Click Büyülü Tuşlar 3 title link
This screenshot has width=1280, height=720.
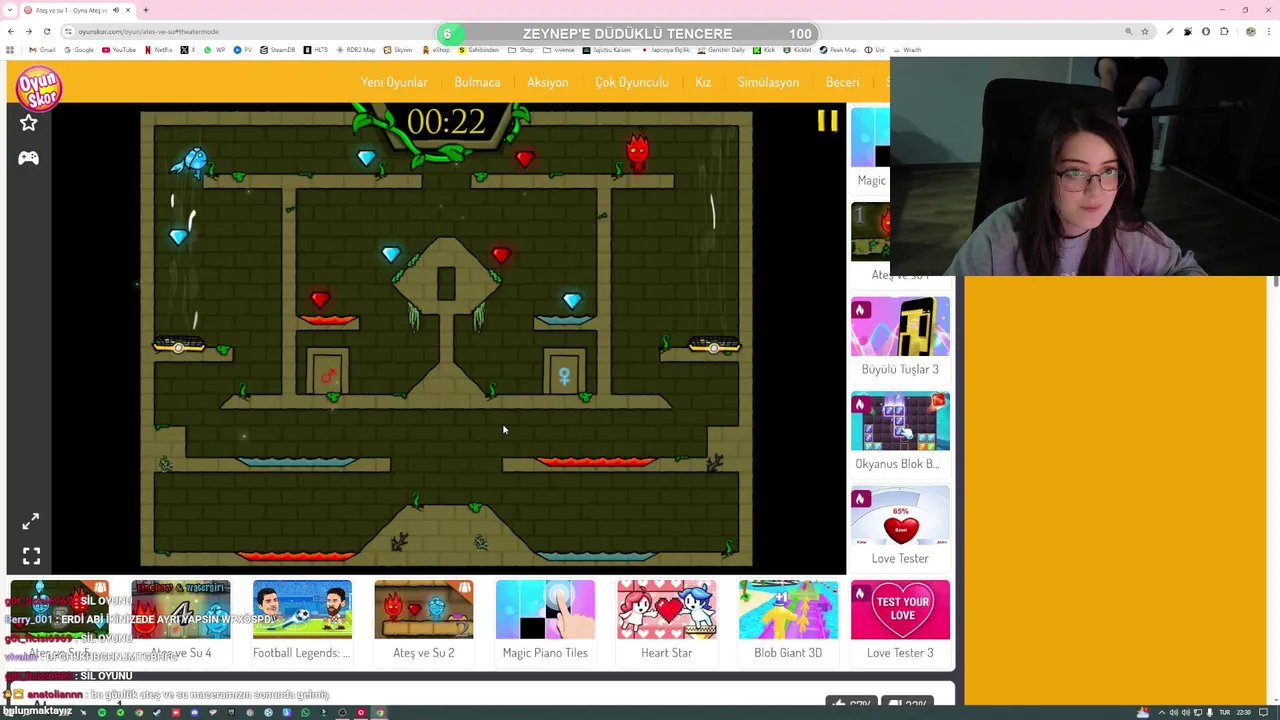point(900,369)
